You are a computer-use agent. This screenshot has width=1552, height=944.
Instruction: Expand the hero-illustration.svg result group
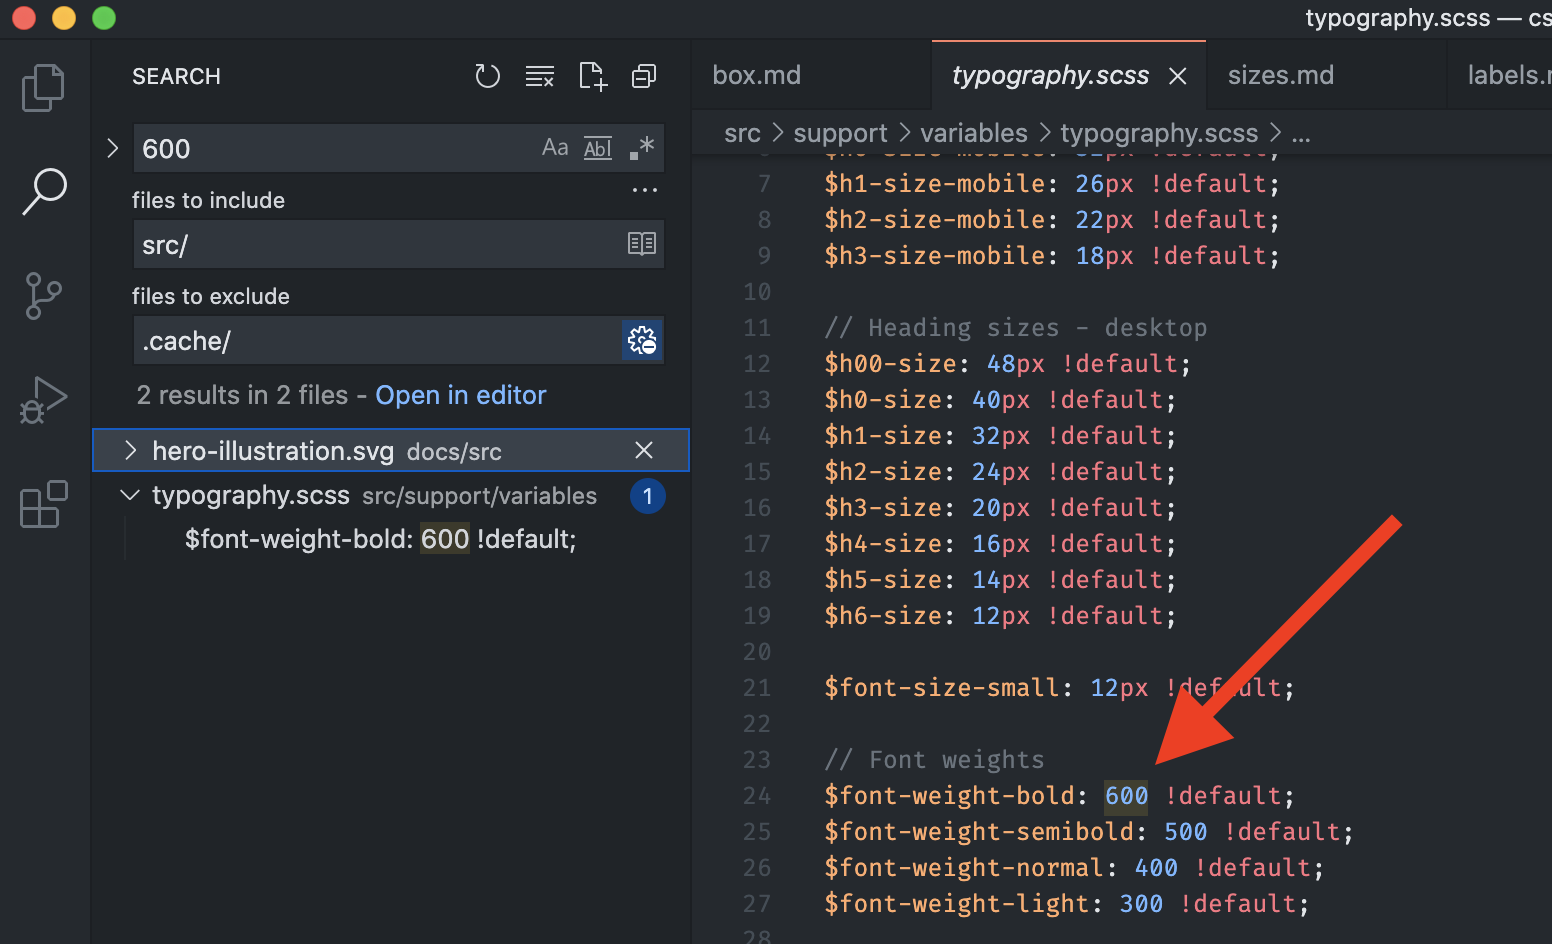[x=130, y=450]
